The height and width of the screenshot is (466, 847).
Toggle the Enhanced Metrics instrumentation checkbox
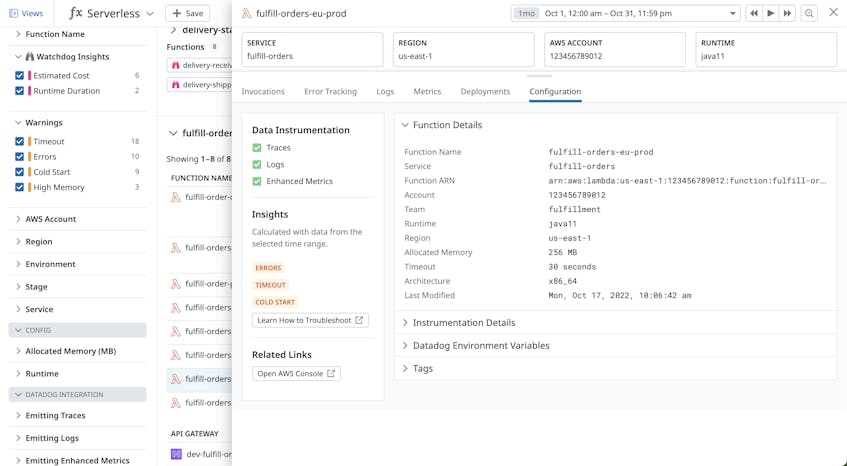tap(257, 181)
